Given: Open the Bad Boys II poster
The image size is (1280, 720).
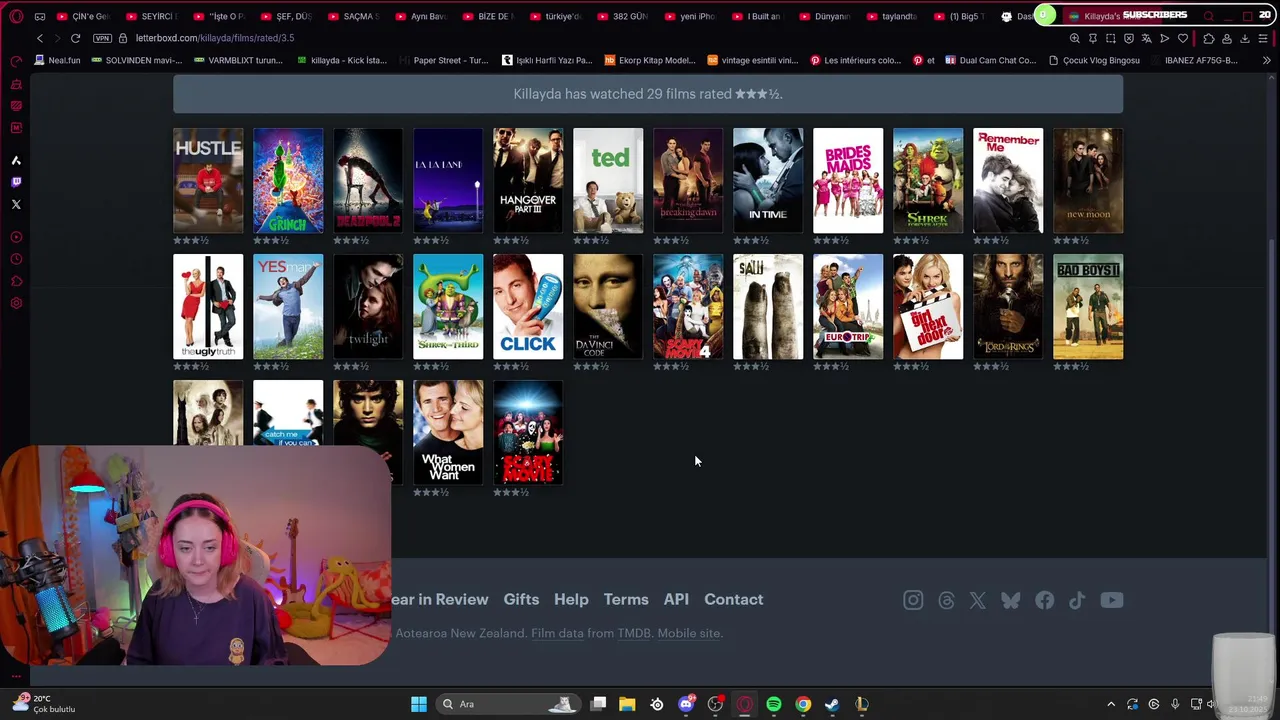Looking at the screenshot, I should 1088,307.
